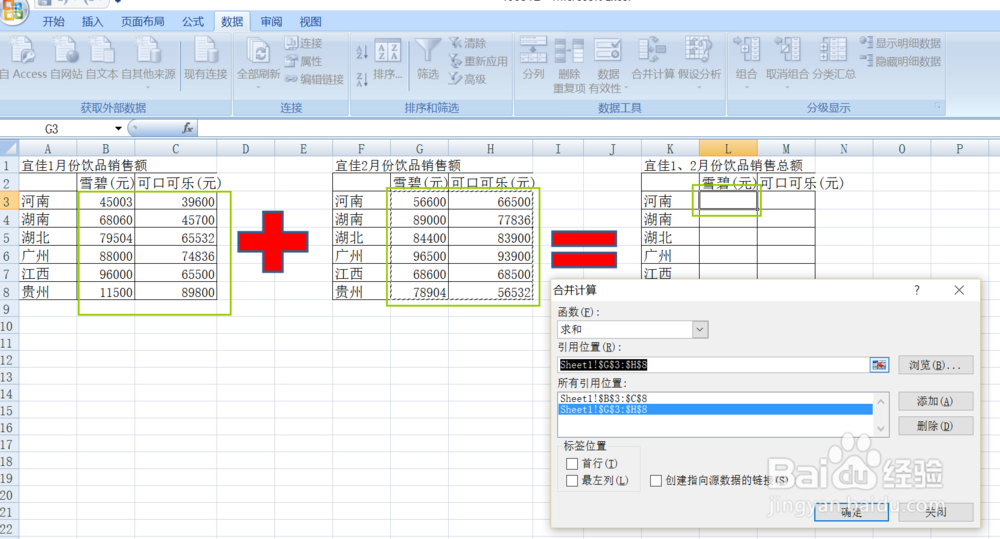Sort ascending A to Z icon
Image resolution: width=1000 pixels, height=539 pixels.
(x=362, y=52)
